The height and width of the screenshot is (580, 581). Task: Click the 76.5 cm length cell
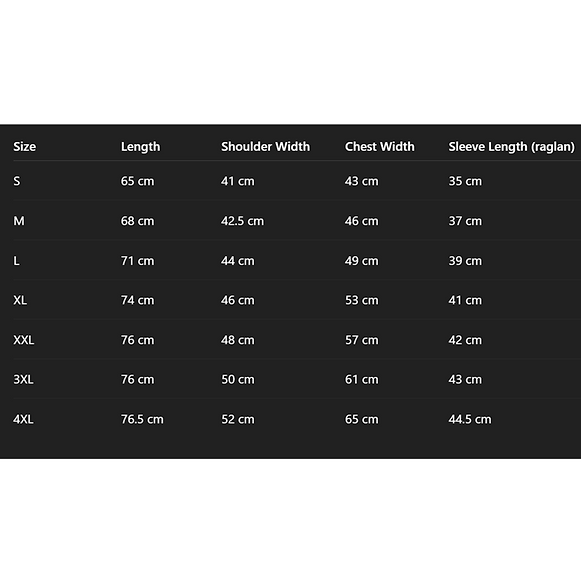click(x=142, y=419)
